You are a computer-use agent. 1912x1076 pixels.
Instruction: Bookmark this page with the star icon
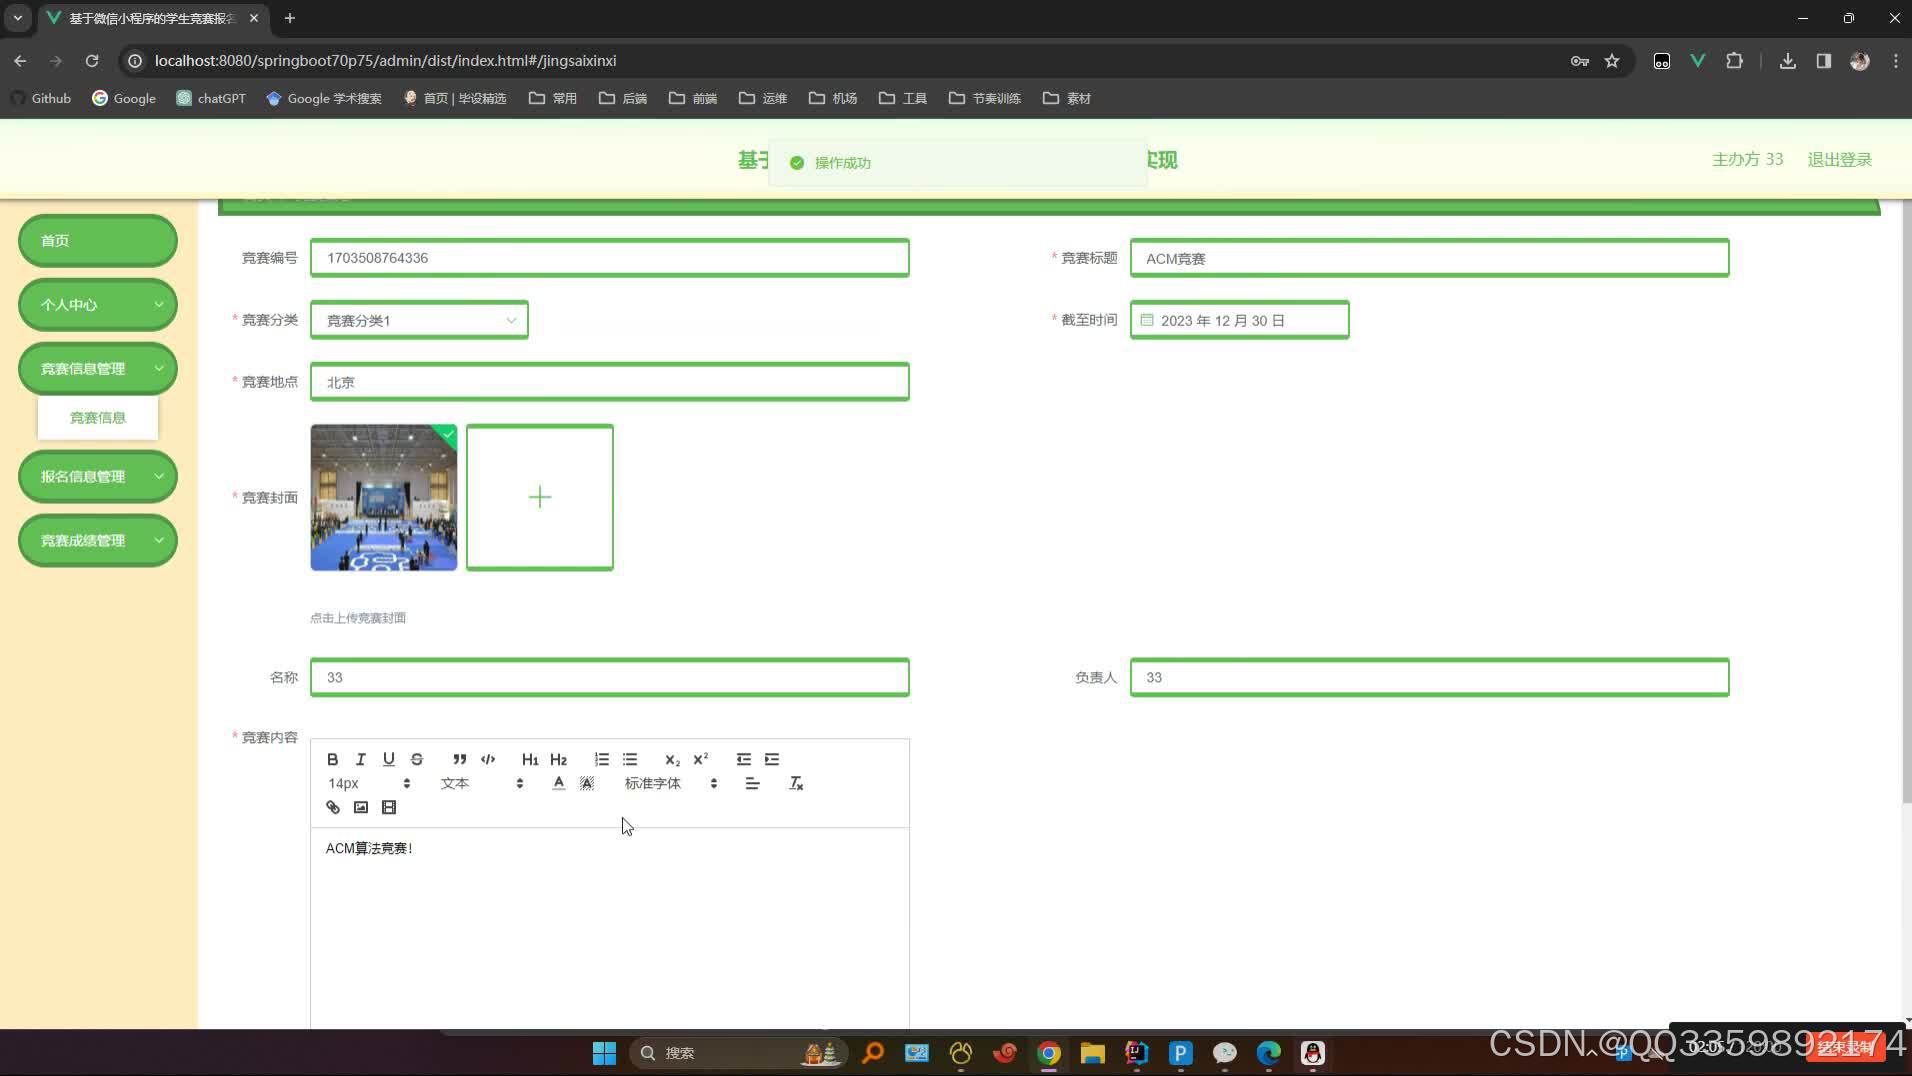click(1612, 61)
